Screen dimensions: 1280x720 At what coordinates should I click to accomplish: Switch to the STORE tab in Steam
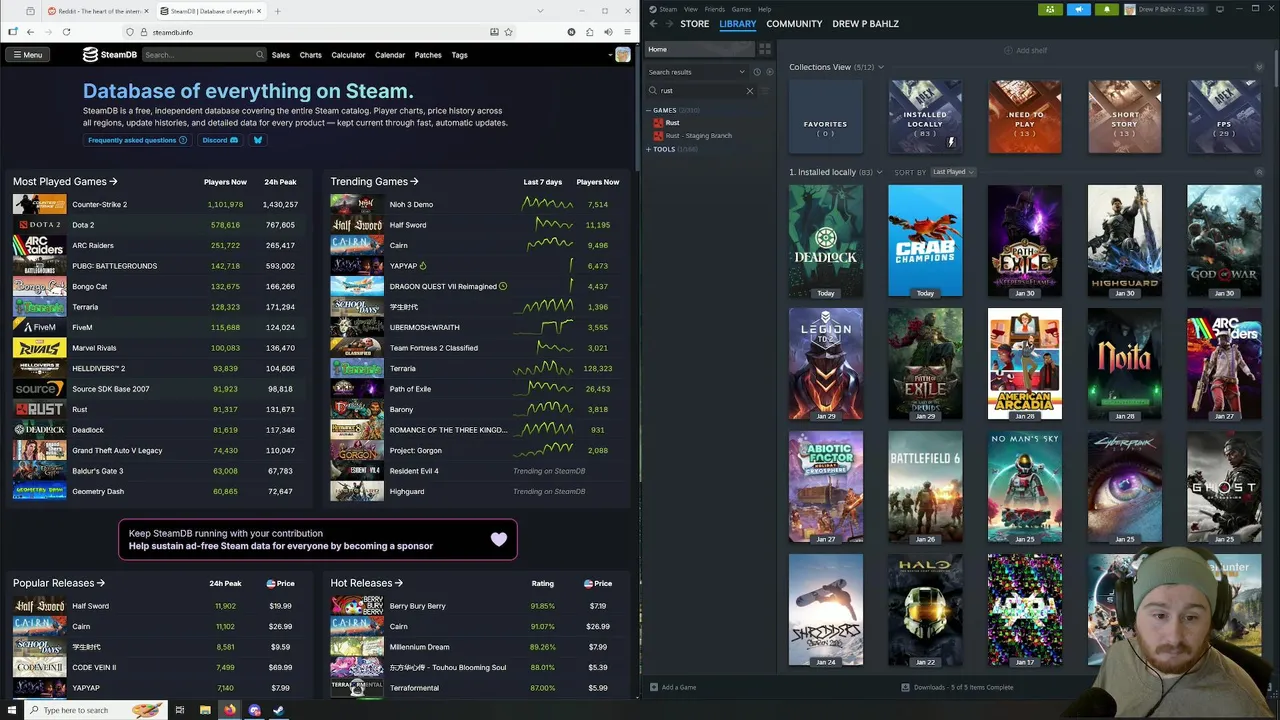695,24
